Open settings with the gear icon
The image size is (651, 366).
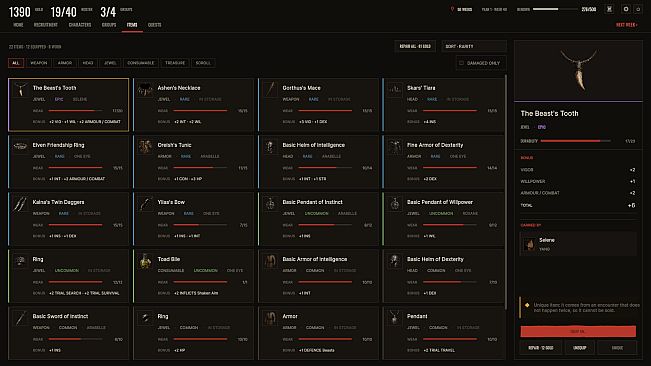point(626,9)
